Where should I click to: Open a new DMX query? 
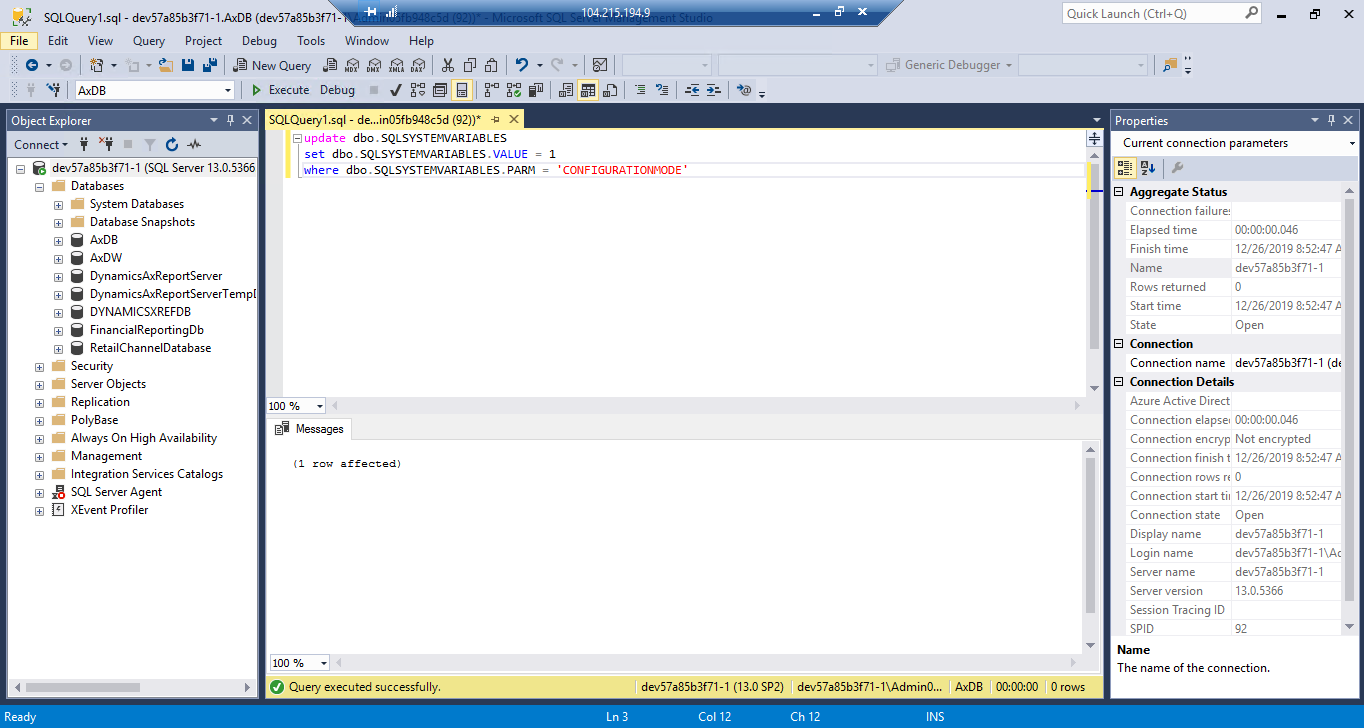click(x=373, y=65)
